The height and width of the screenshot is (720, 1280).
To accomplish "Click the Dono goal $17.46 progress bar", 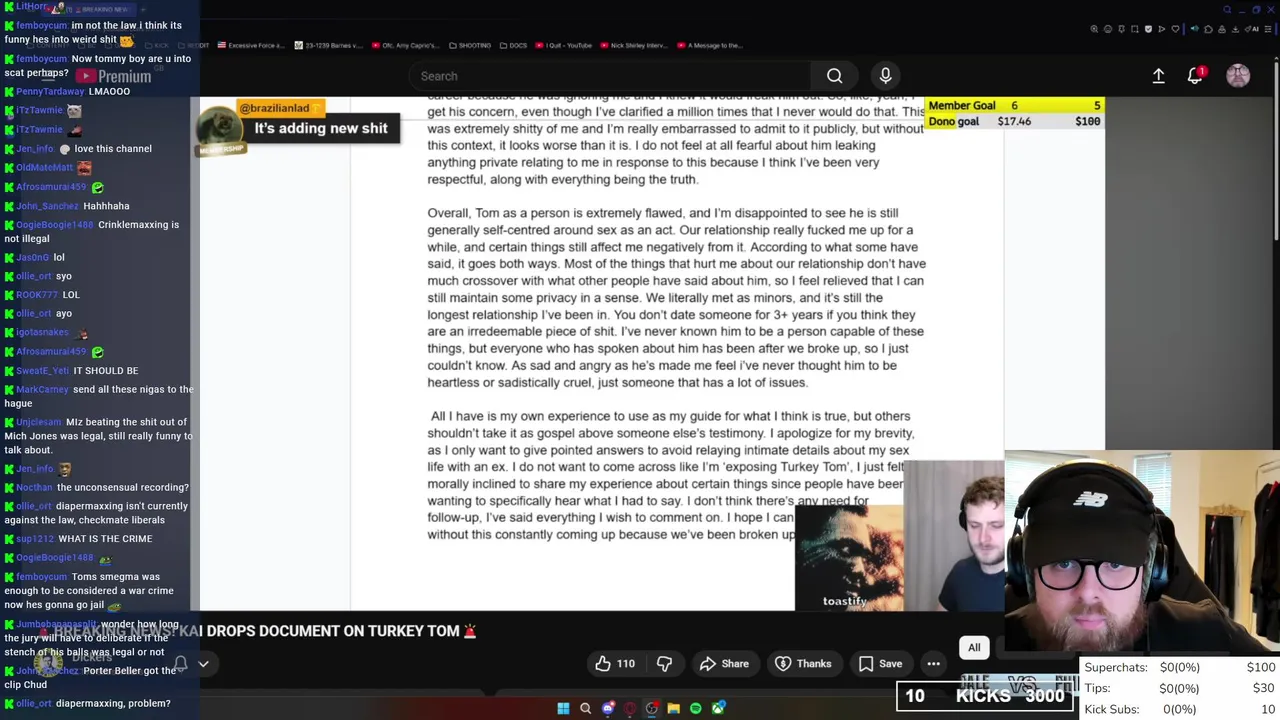I will pyautogui.click(x=1014, y=121).
